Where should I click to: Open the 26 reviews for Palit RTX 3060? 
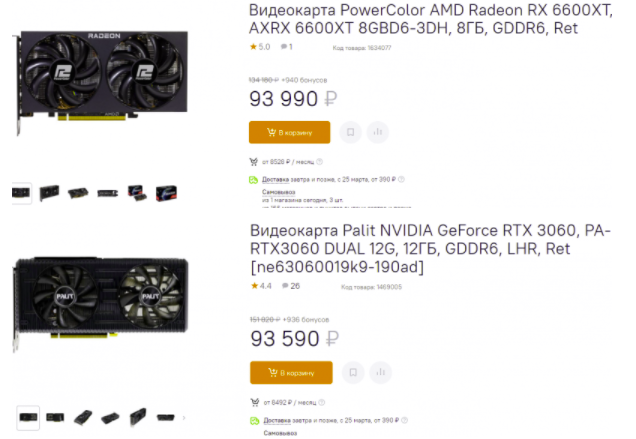291,286
